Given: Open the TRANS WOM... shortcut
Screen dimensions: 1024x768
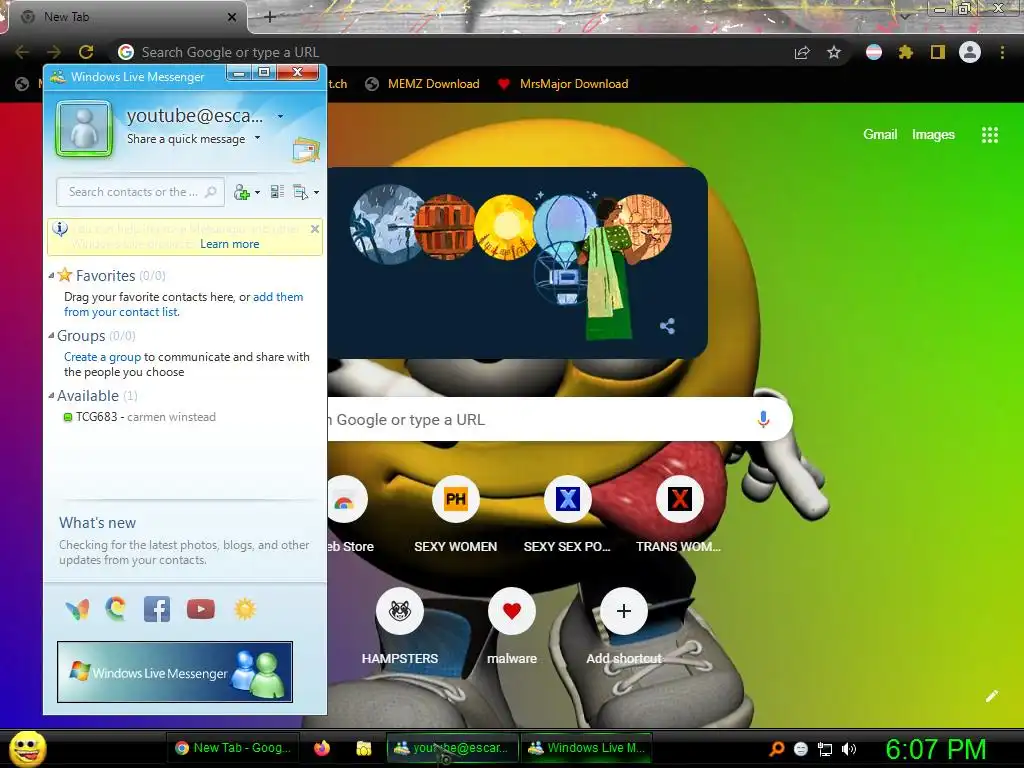Looking at the screenshot, I should click(x=679, y=516).
